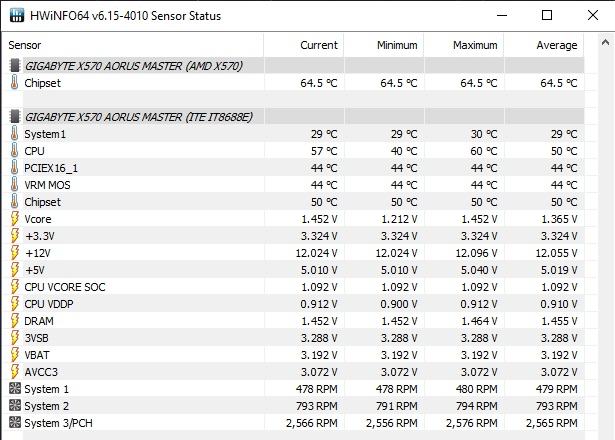Click CPU current temperature 57 °C

(324, 151)
